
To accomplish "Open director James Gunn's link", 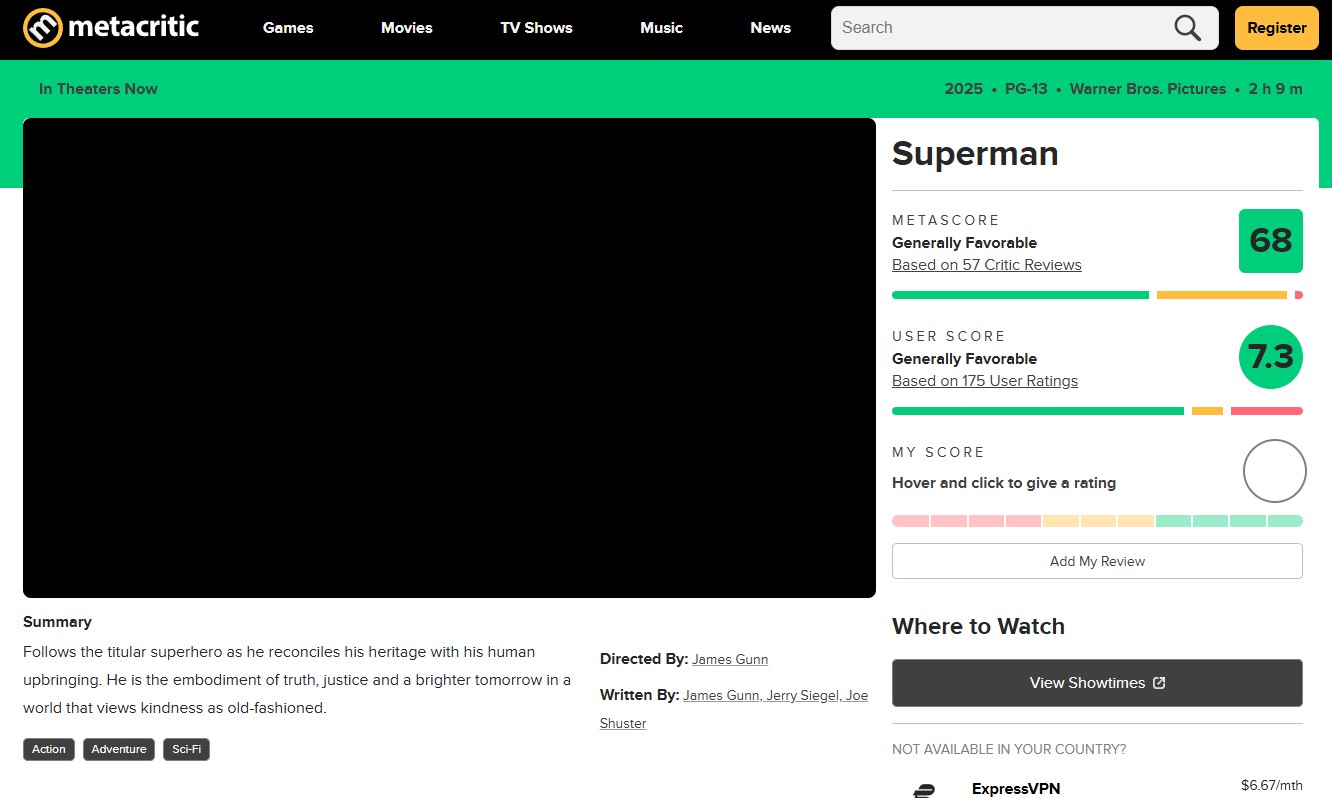I will (730, 659).
